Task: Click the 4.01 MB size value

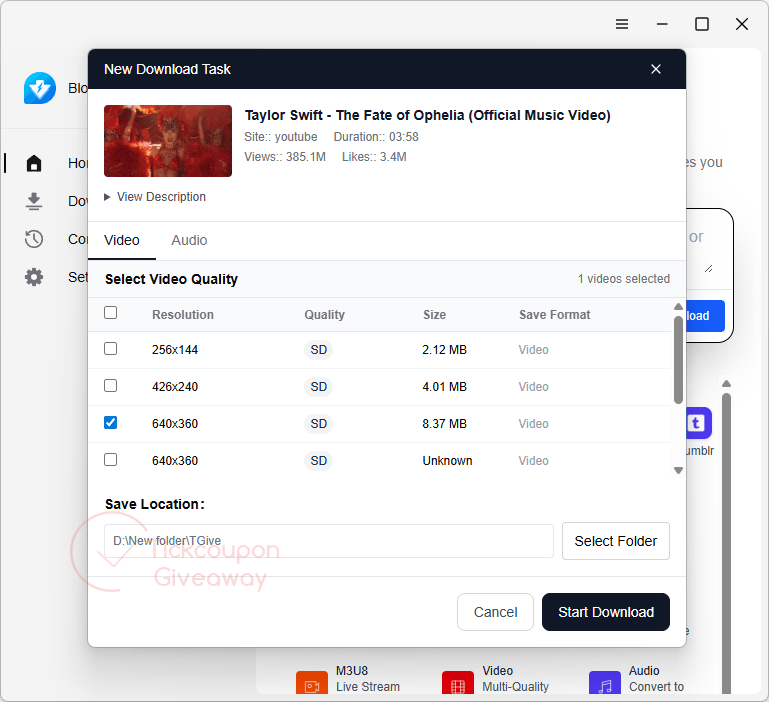Action: point(444,387)
